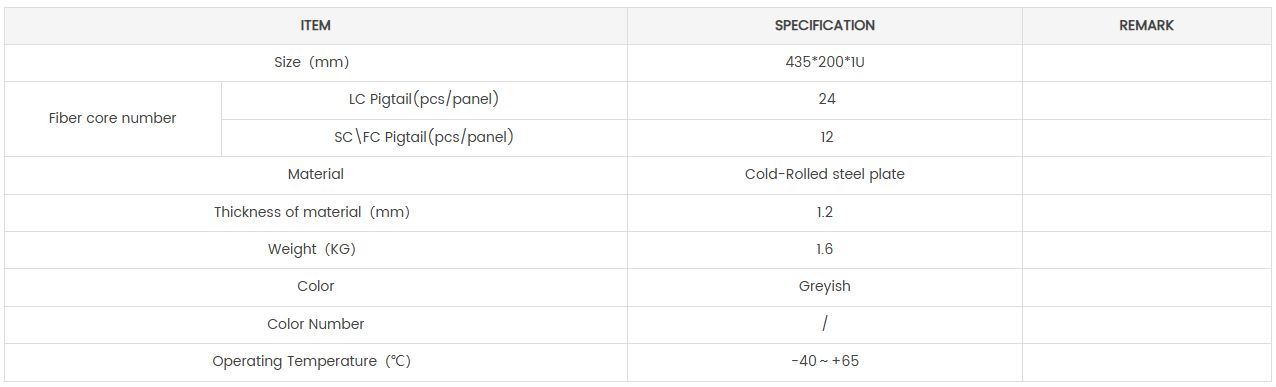The height and width of the screenshot is (387, 1276).
Task: Click the LC Pigtail(pcs/panel) cell
Action: (424, 99)
